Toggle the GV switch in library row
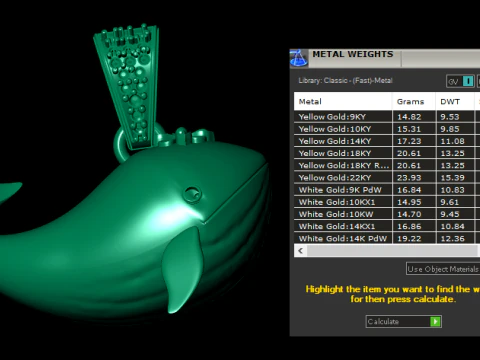 point(460,81)
